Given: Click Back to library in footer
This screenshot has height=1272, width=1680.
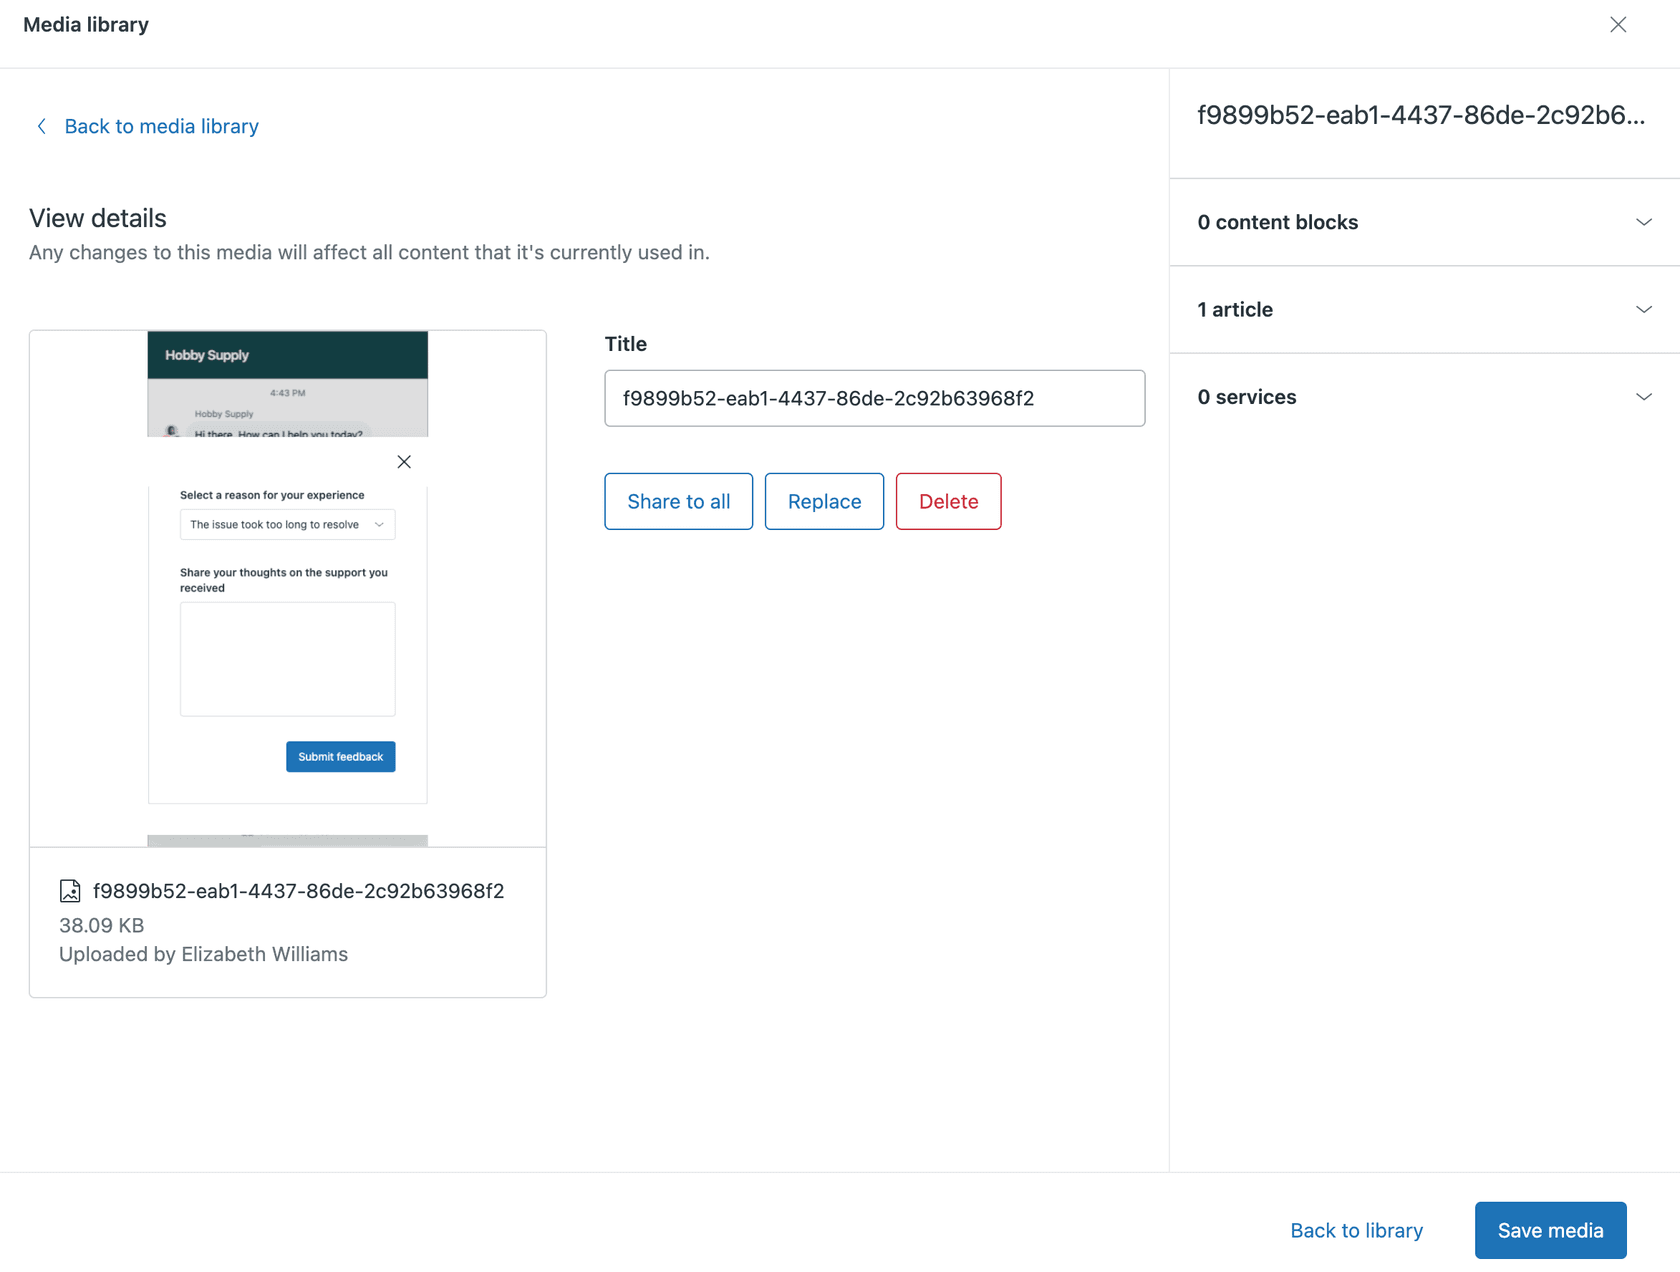Looking at the screenshot, I should 1356,1230.
